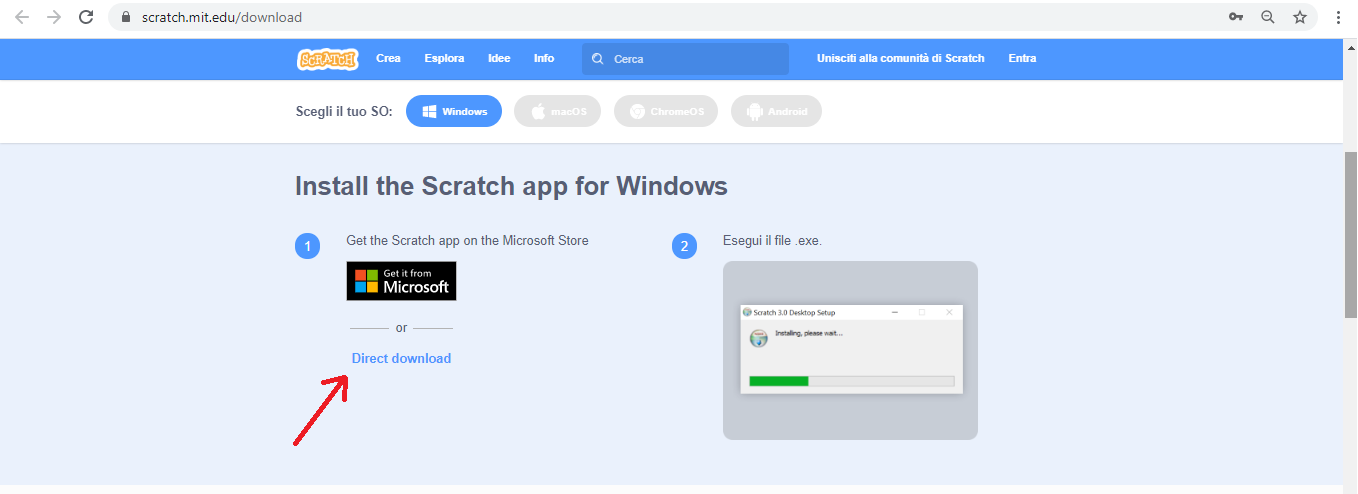
Task: Click the text Get the Scratch app on the Microsoft Store
Action: tap(467, 241)
